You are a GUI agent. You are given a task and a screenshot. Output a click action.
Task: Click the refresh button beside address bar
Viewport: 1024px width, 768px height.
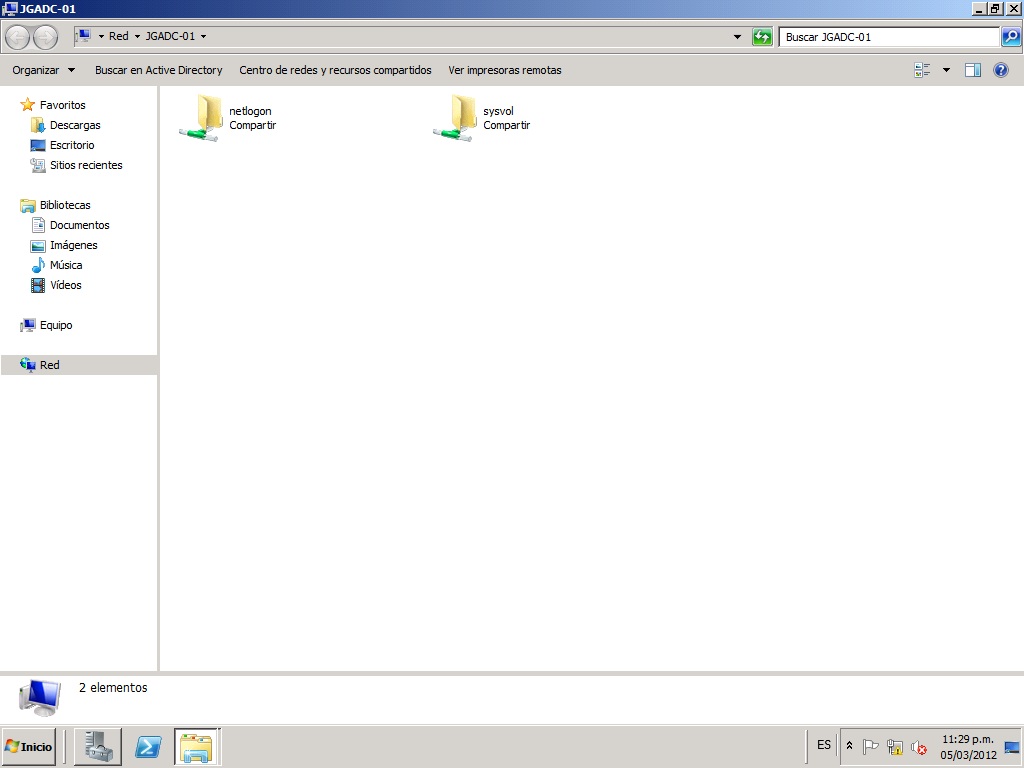point(762,37)
